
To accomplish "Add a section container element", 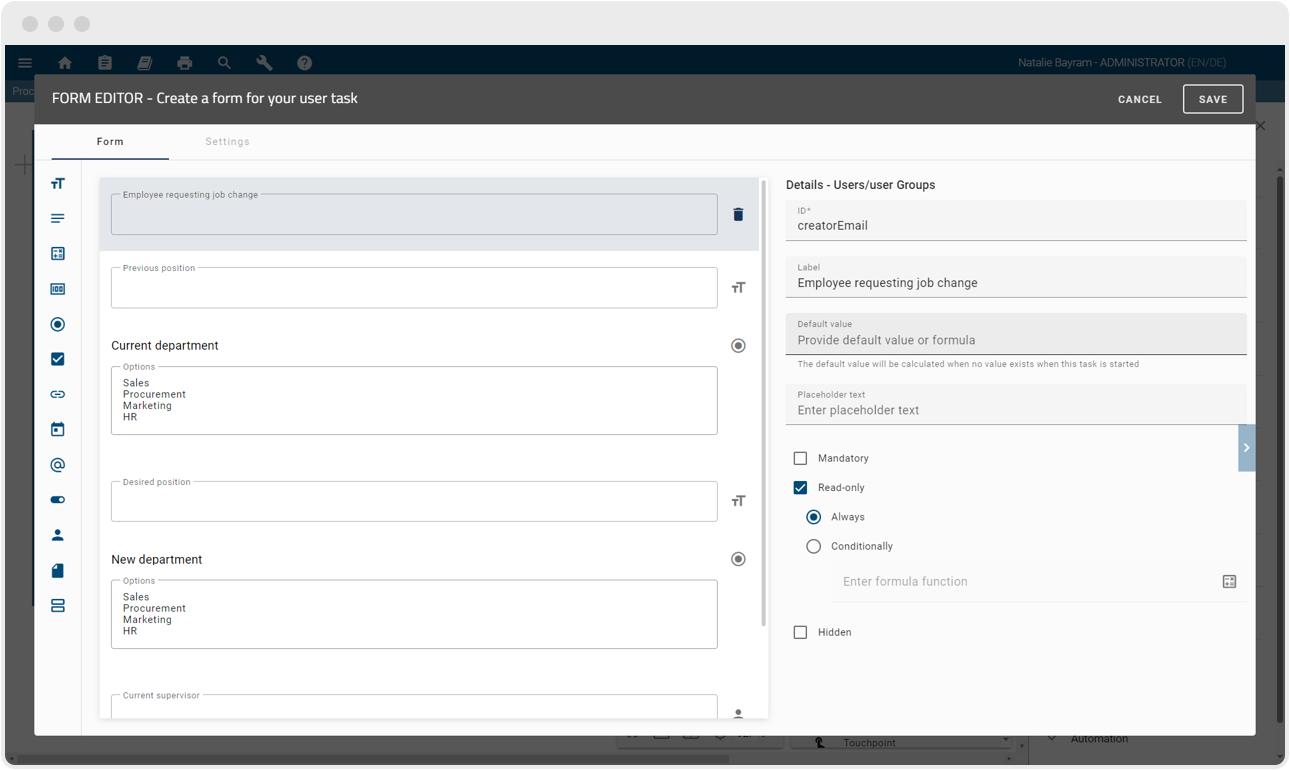I will pyautogui.click(x=58, y=606).
